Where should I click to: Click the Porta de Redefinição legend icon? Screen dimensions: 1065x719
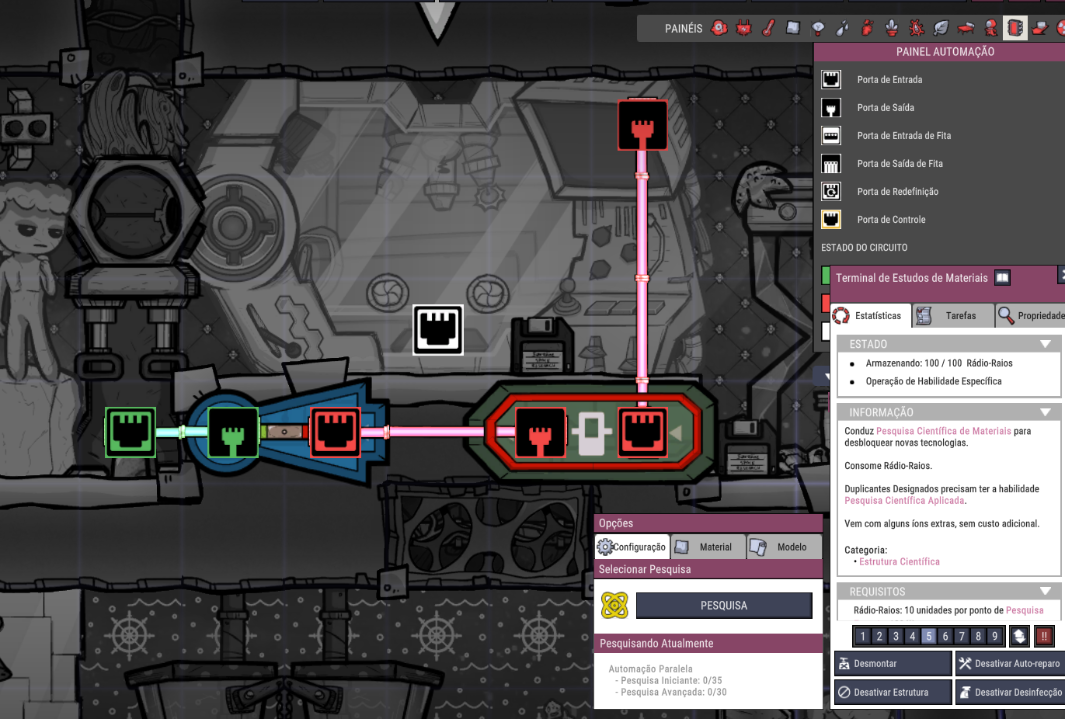[x=831, y=191]
